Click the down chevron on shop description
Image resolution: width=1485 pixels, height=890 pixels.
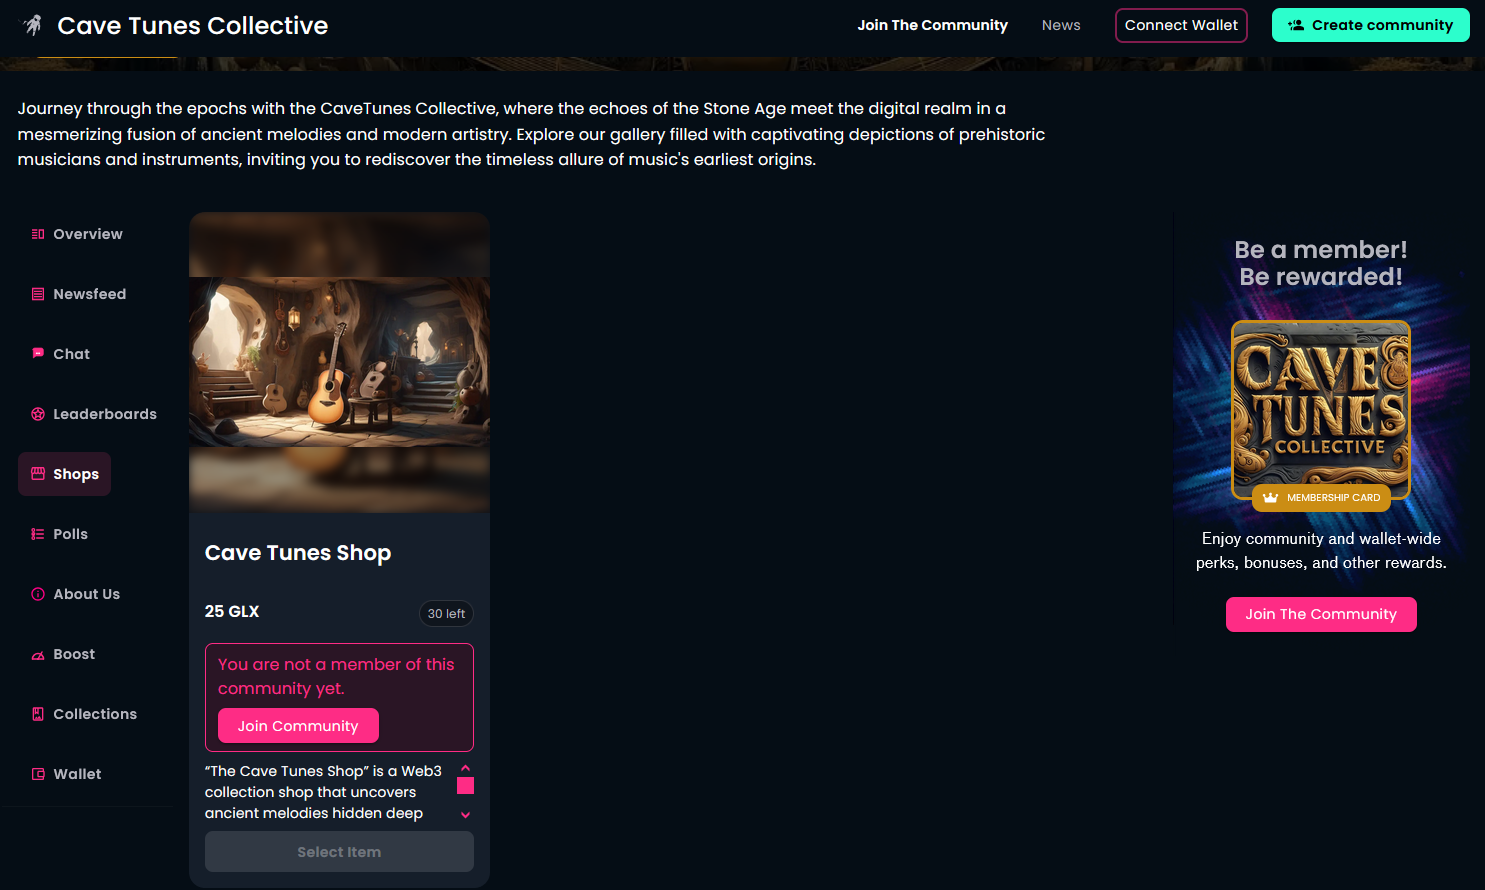point(465,815)
